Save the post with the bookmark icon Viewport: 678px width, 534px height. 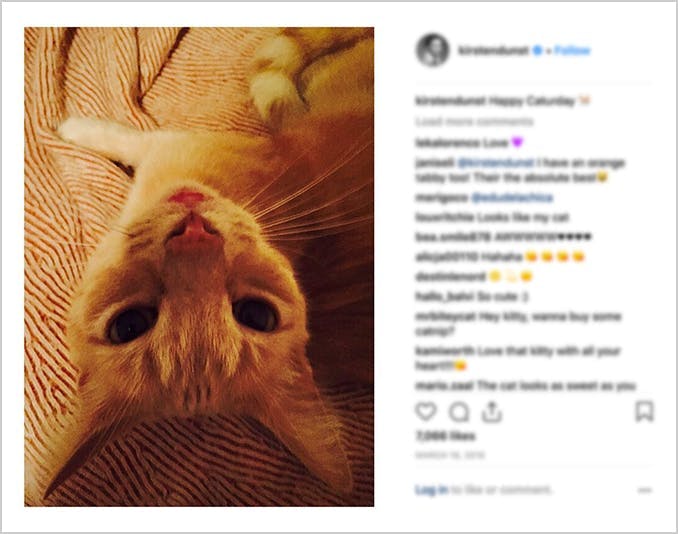click(x=645, y=411)
